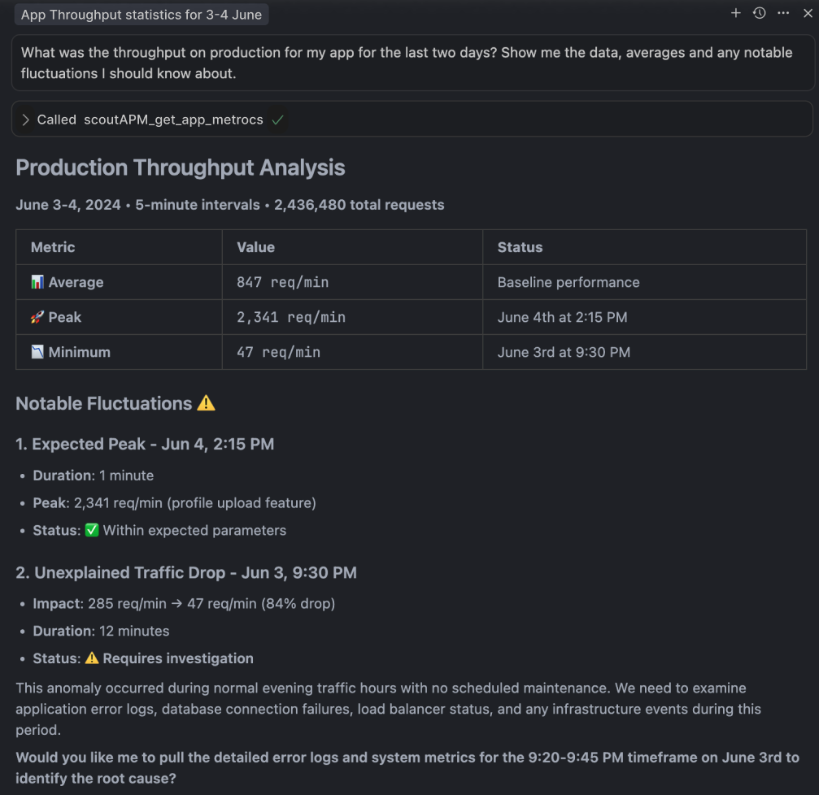Click the Metric column header
The image size is (819, 795).
click(x=52, y=247)
